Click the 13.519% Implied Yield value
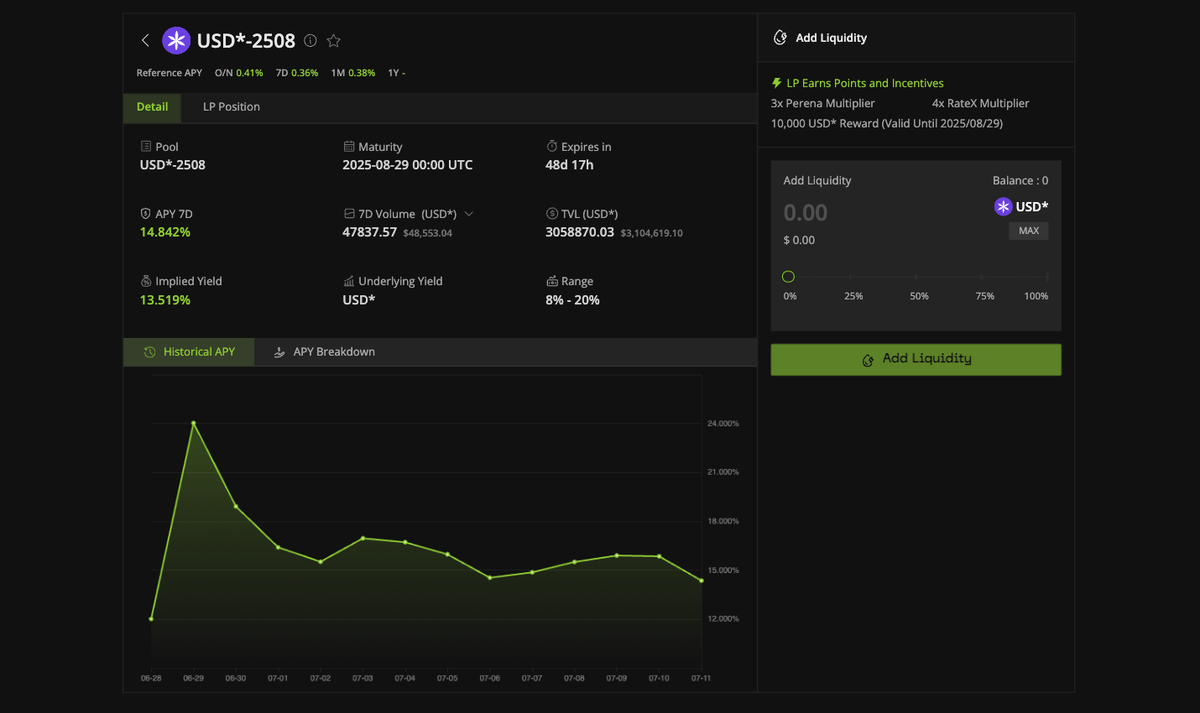Screen dimensions: 1200x713 (x=165, y=300)
